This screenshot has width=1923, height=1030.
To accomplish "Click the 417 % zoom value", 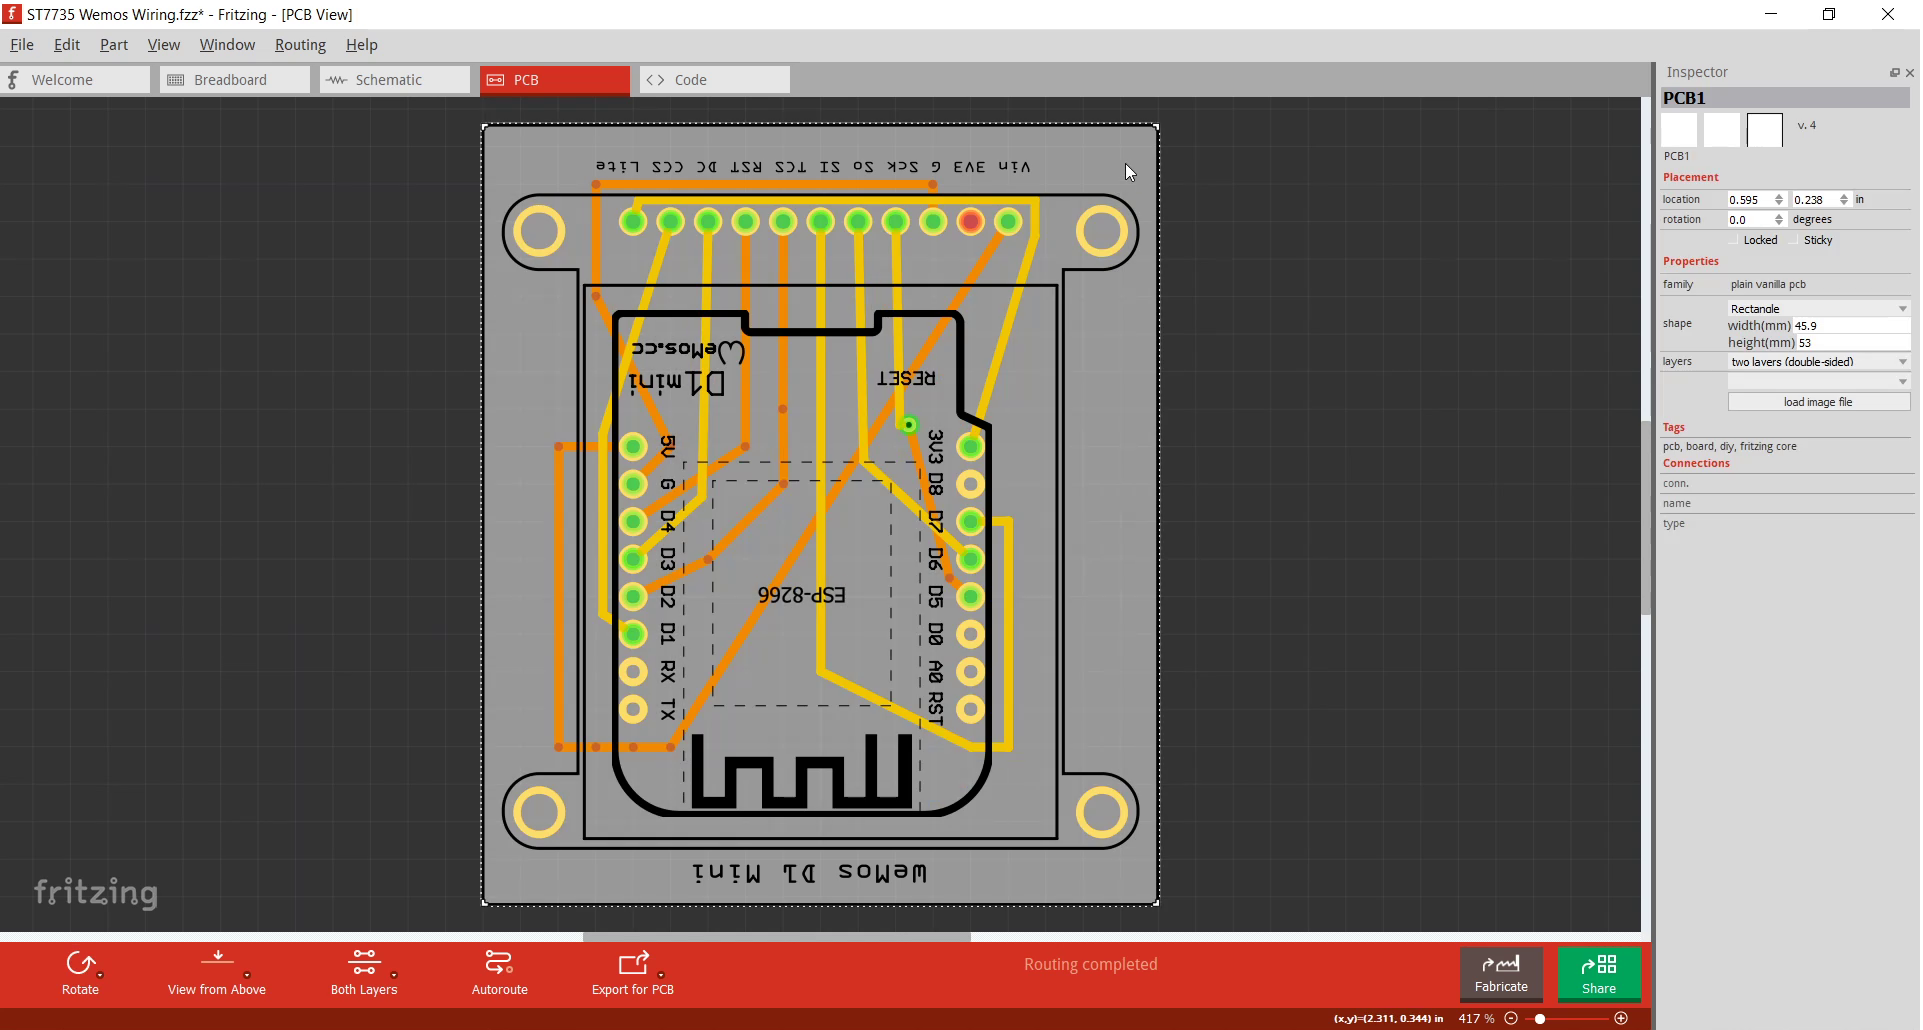I will point(1476,1018).
